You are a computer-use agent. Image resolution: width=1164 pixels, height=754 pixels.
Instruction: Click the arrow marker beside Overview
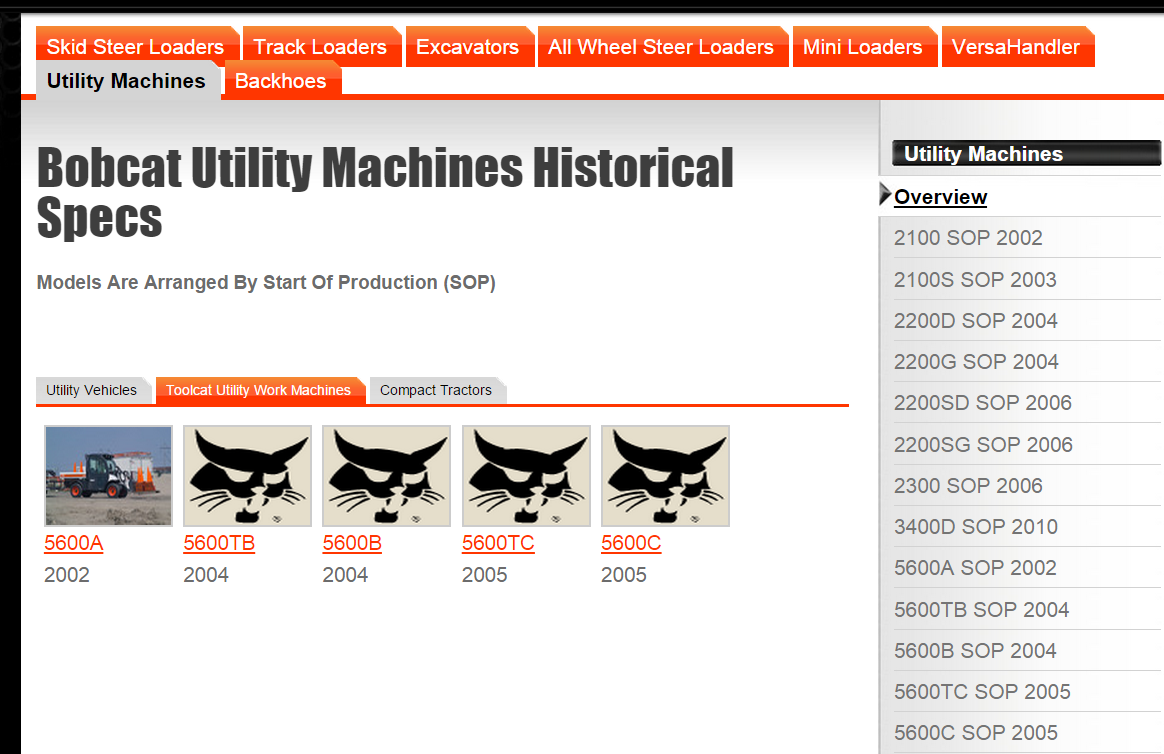pos(885,194)
